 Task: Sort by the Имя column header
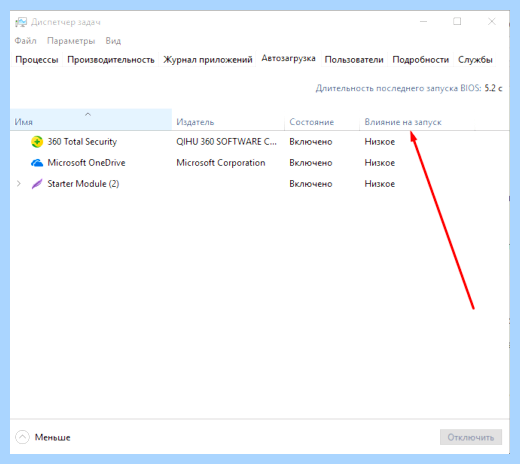(x=91, y=119)
